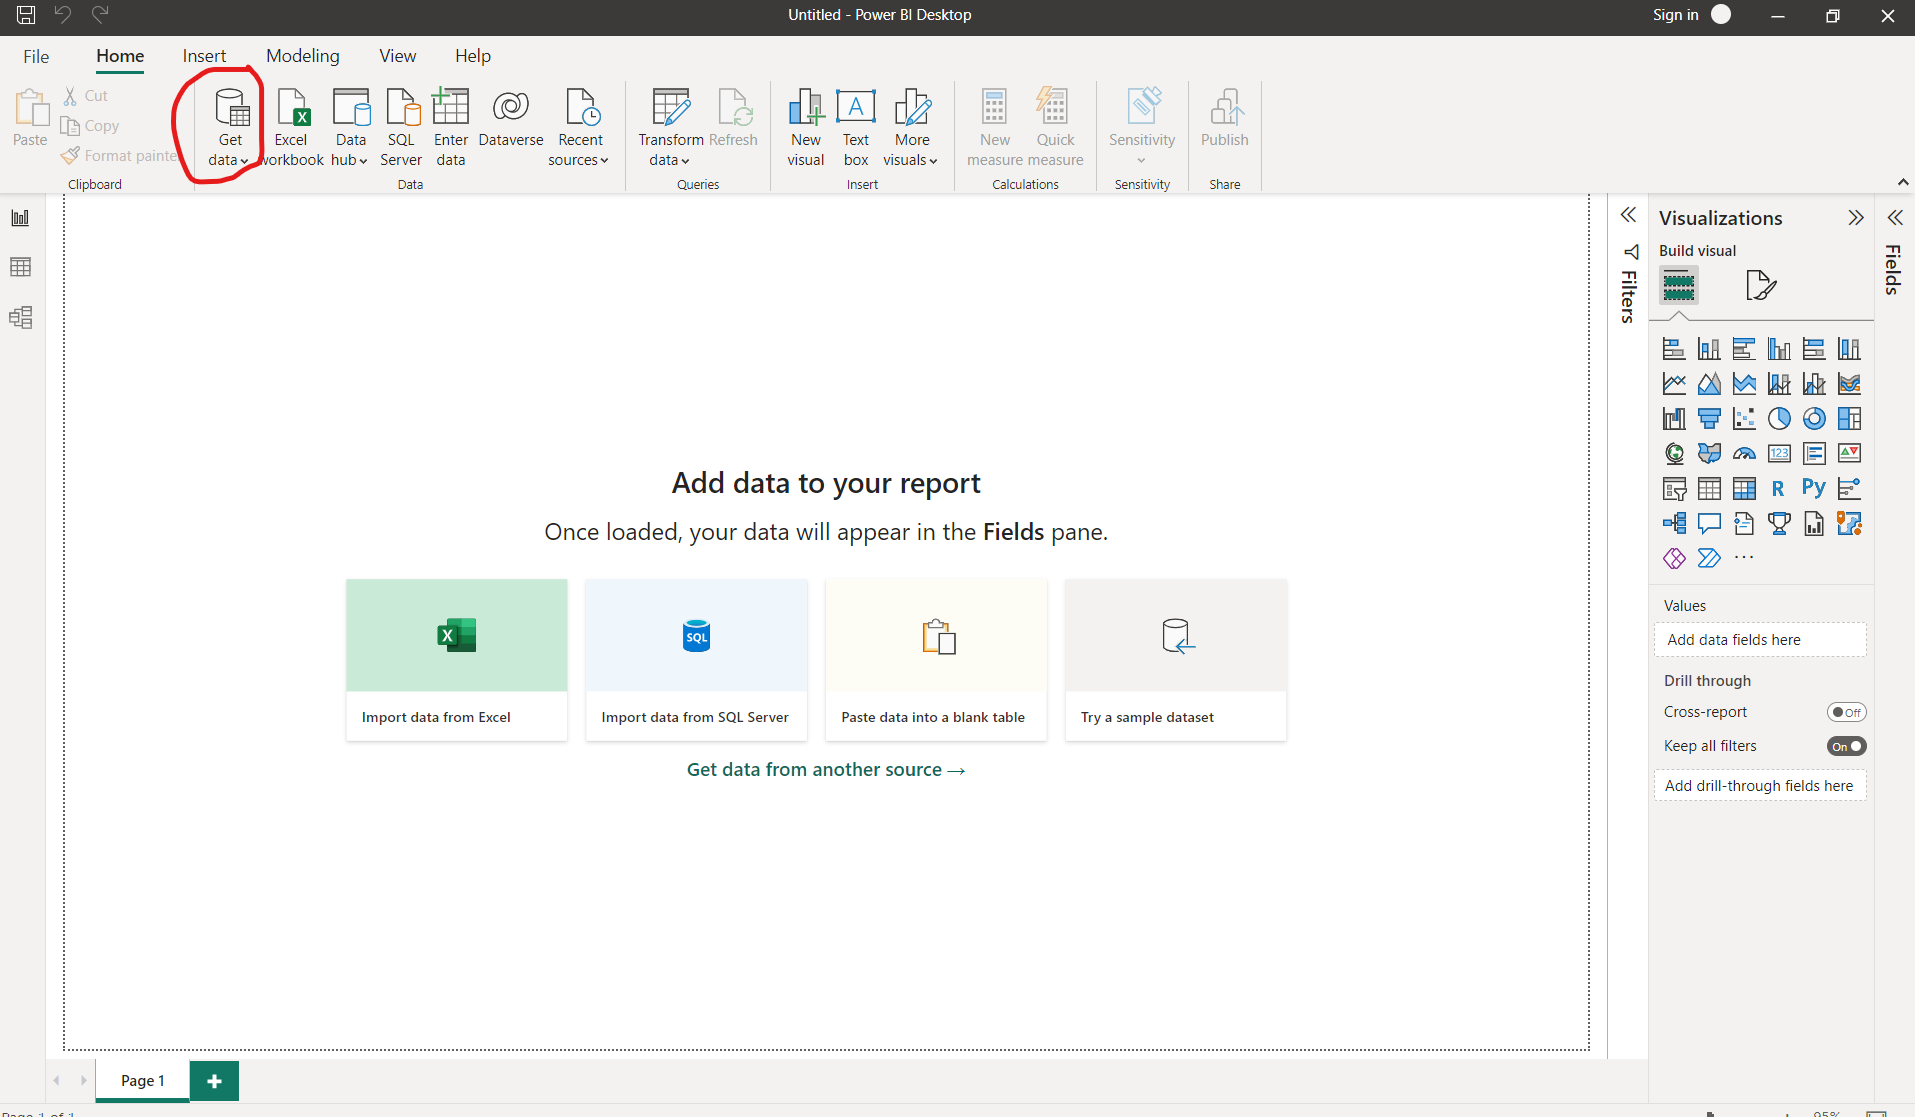The height and width of the screenshot is (1117, 1915).
Task: Switch to Report view in the left sidebar
Action: pos(20,218)
